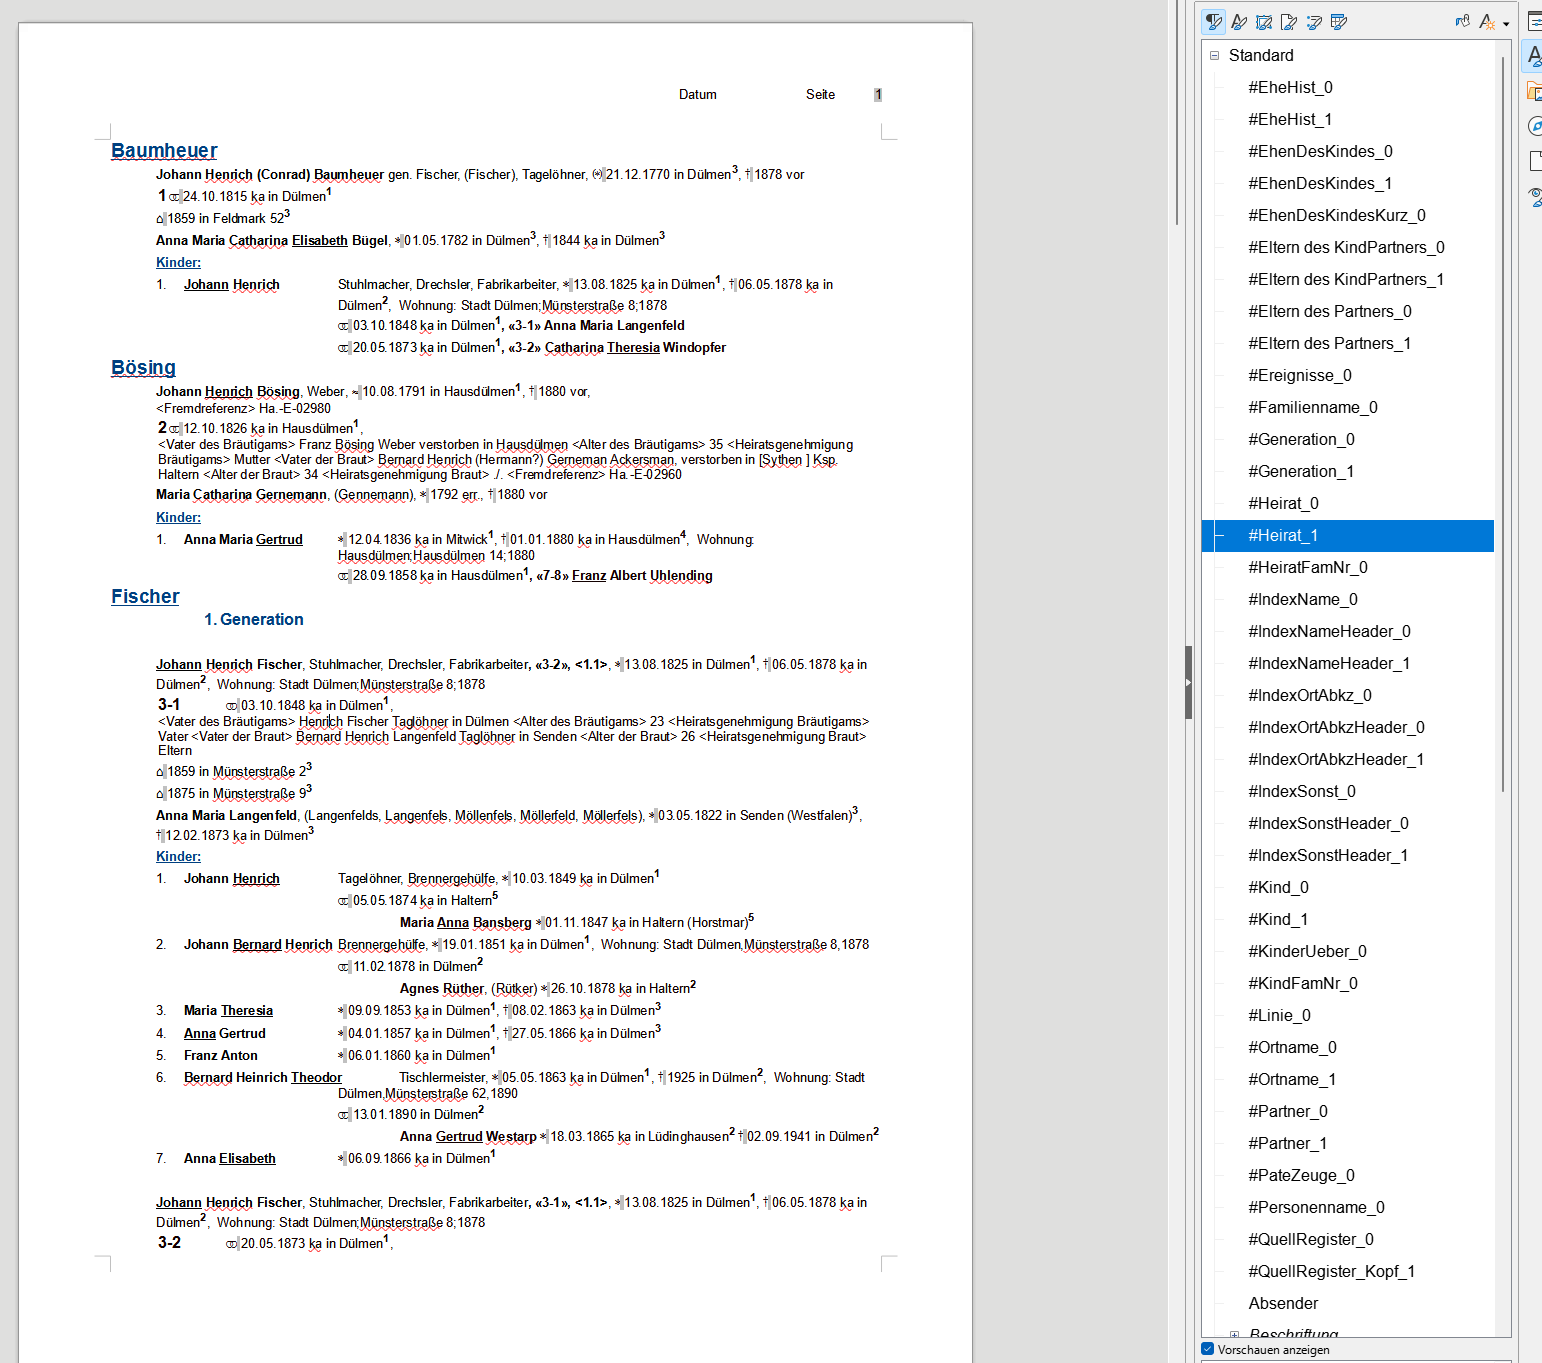1542x1363 pixels.
Task: Open the Gallery sidebar deck
Action: coord(1534,92)
